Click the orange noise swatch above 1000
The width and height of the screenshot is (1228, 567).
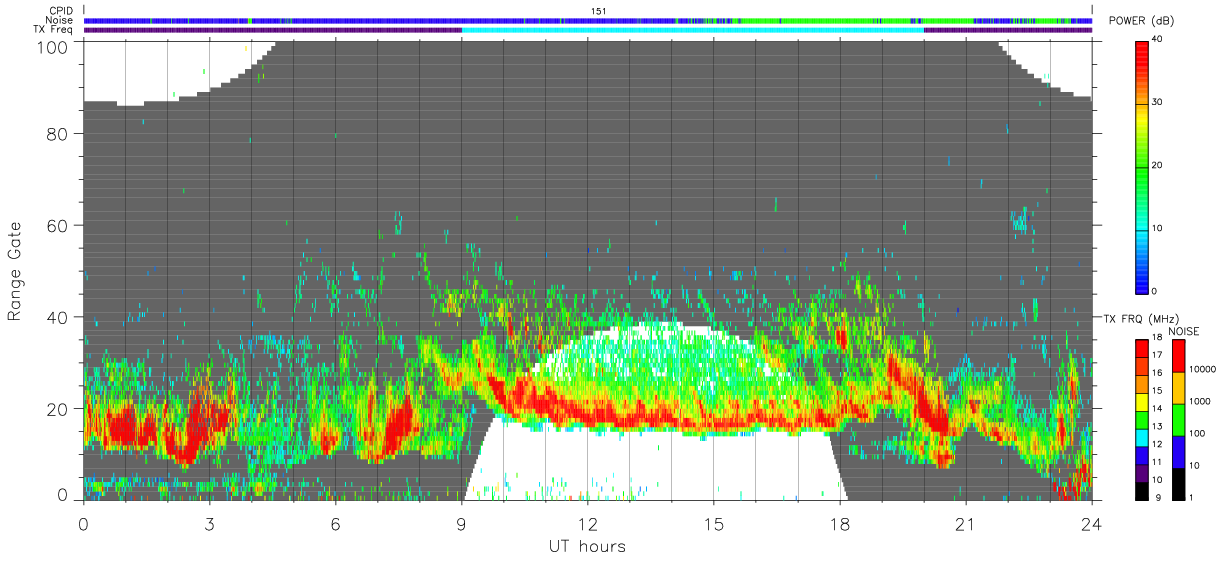coord(1178,388)
